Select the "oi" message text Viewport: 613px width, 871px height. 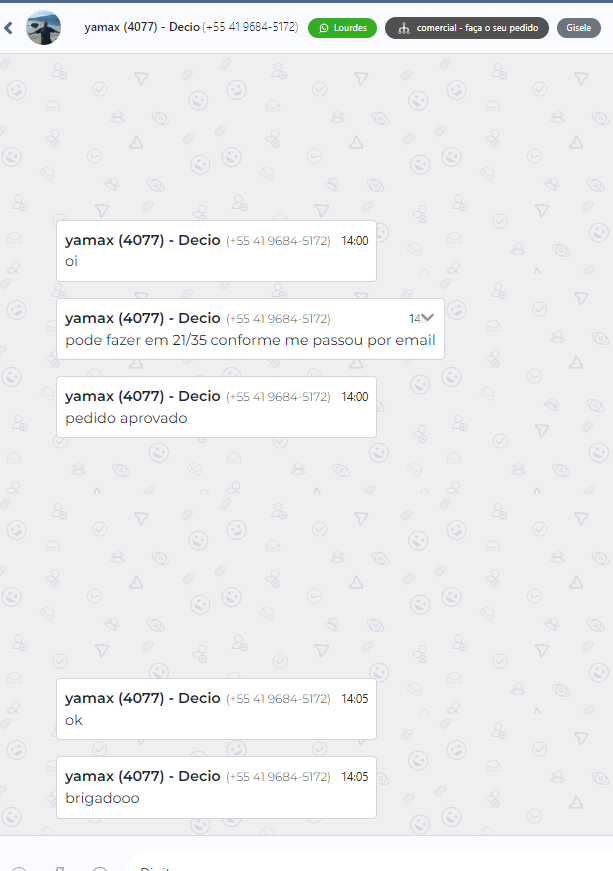point(72,261)
